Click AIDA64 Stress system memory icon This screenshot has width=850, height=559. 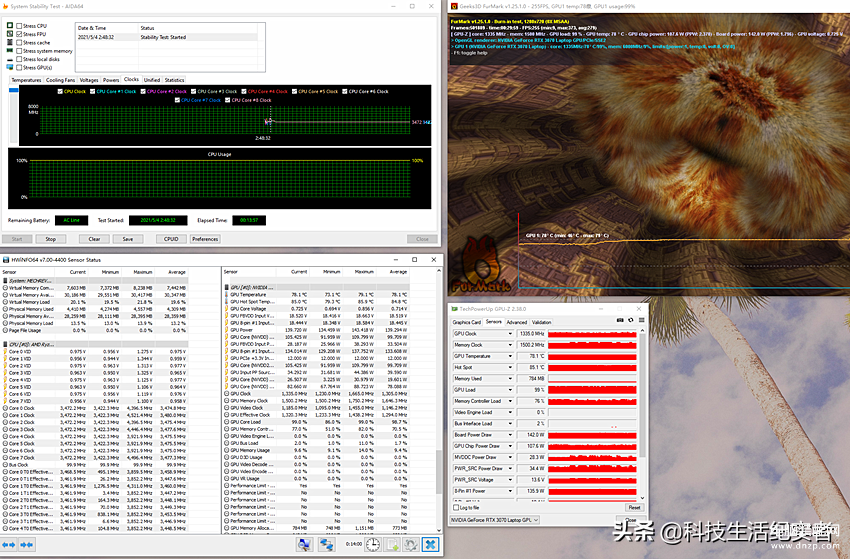click(x=10, y=50)
